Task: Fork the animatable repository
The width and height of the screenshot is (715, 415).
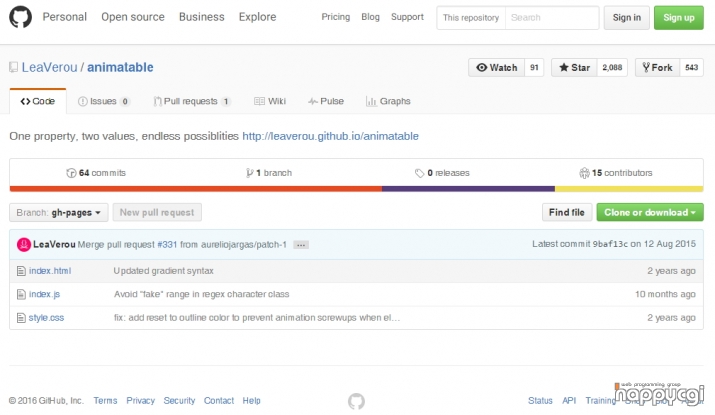Action: 657,67
